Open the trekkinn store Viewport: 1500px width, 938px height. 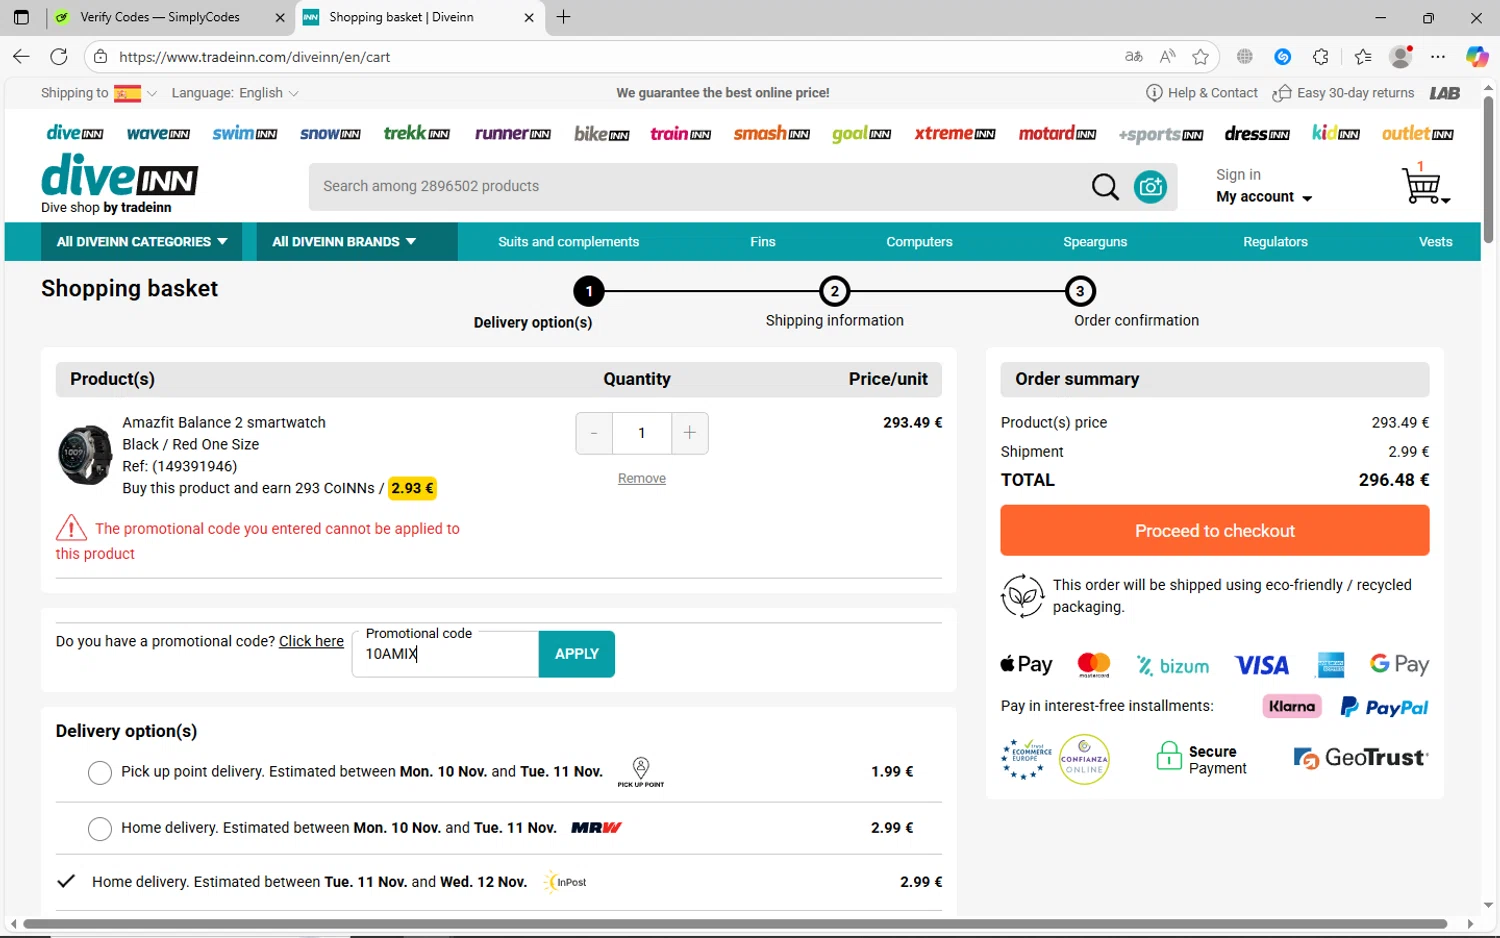[x=416, y=133]
